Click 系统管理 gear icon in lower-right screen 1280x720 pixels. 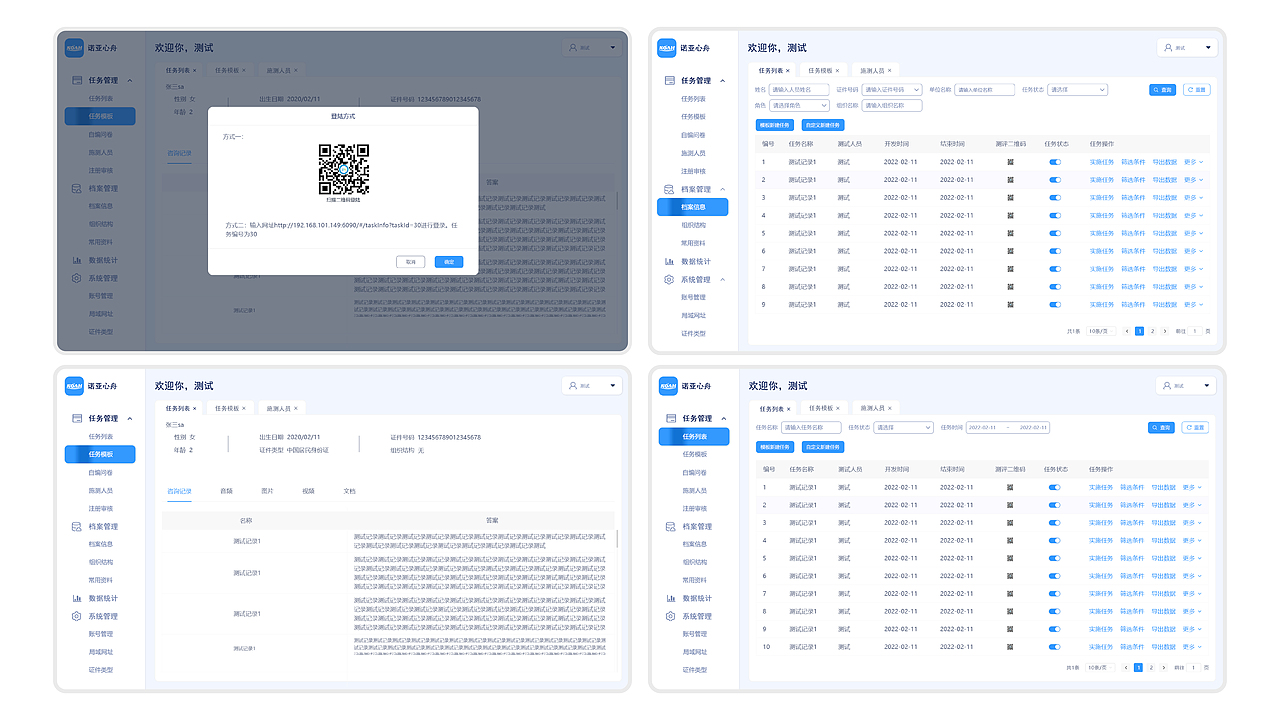click(x=670, y=616)
